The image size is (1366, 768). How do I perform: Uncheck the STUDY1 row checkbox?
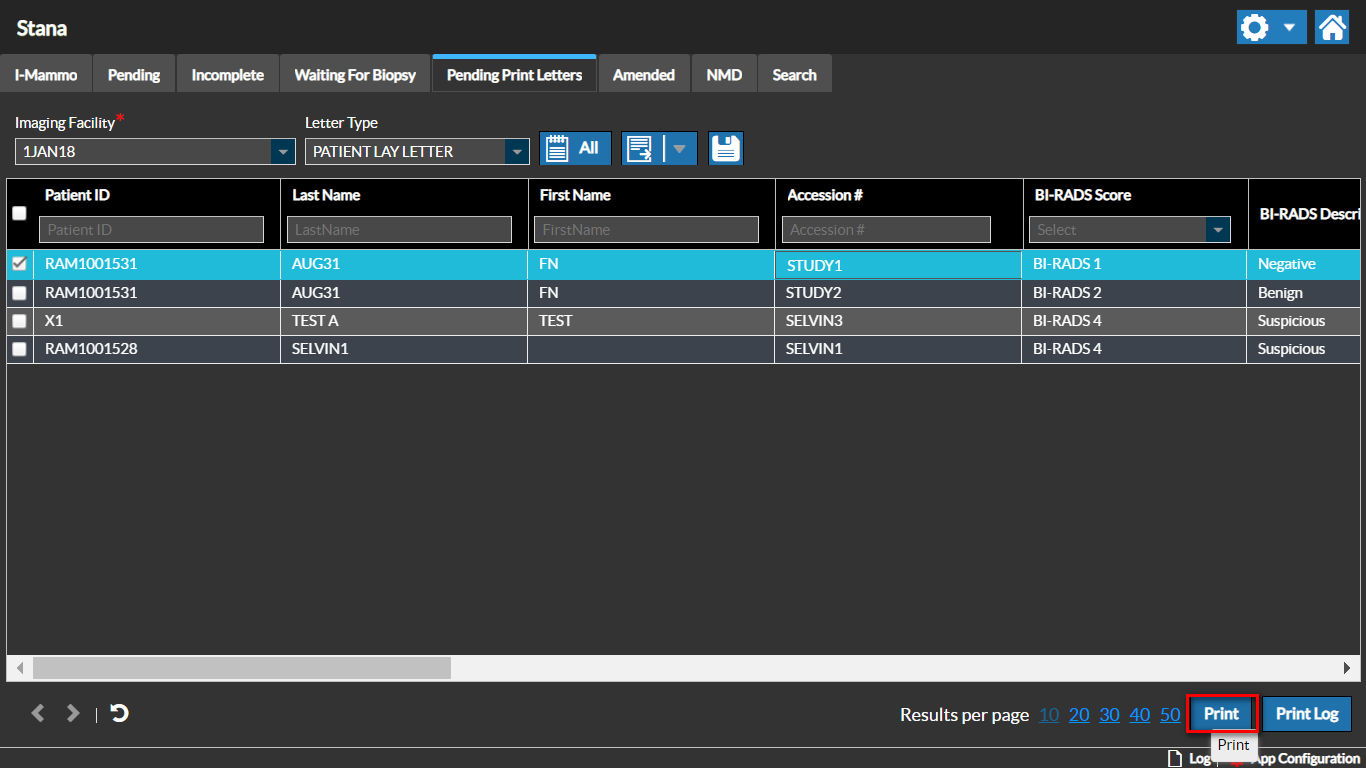point(19,264)
